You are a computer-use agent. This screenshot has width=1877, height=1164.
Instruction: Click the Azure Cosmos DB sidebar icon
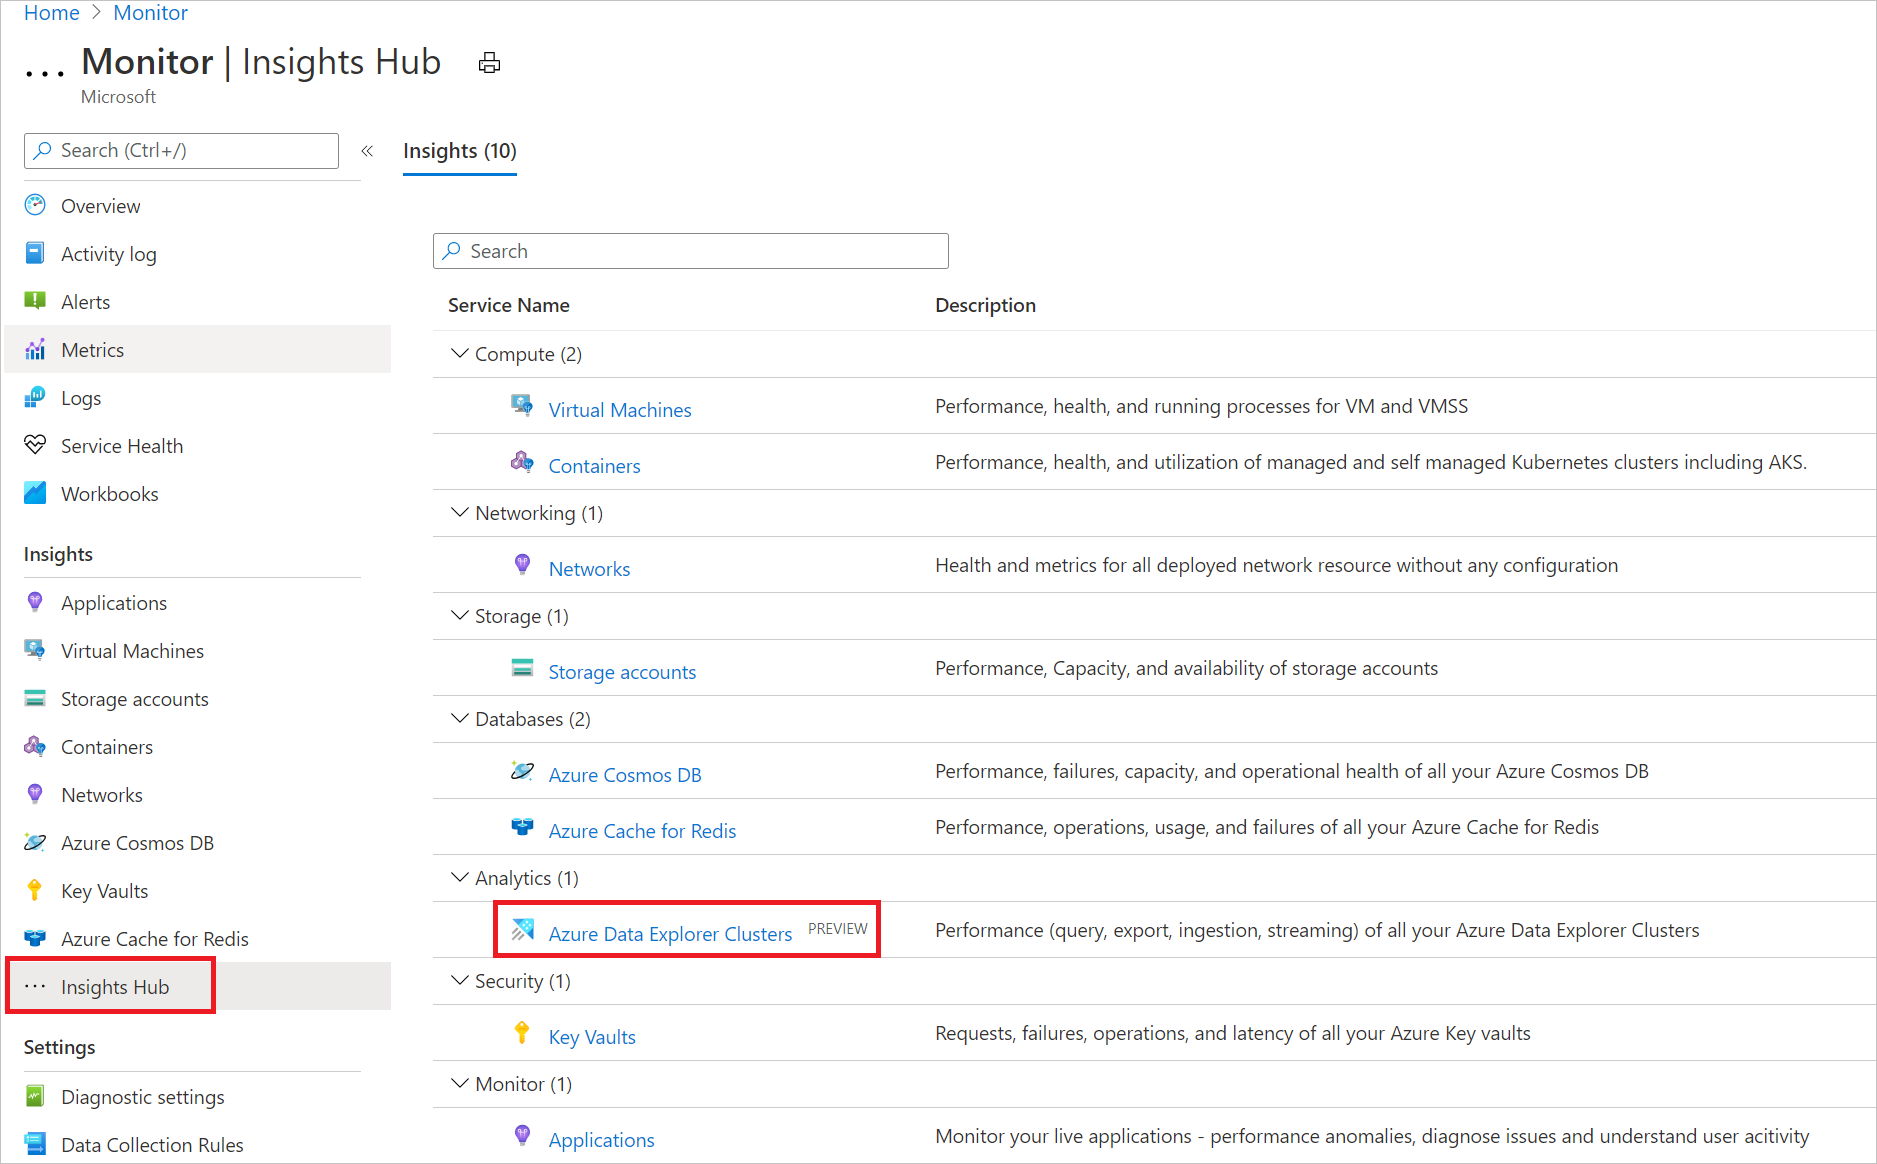(35, 842)
